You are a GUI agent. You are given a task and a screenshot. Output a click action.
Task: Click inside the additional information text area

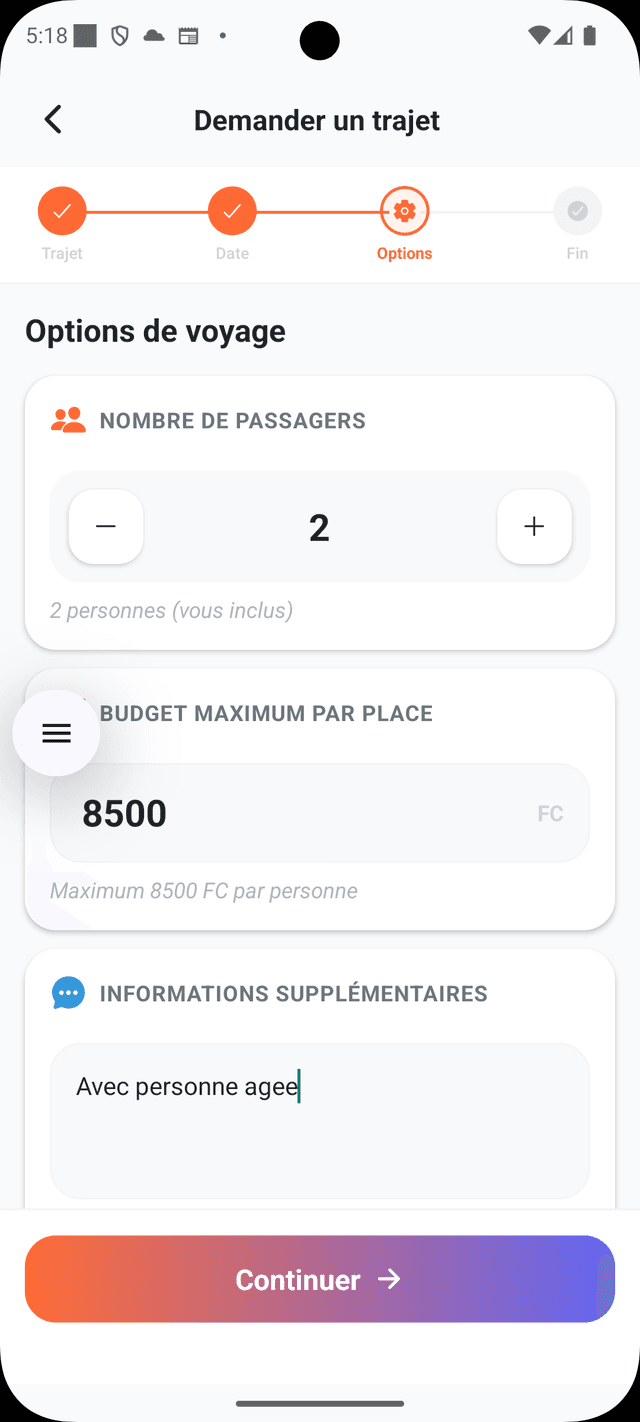319,1120
